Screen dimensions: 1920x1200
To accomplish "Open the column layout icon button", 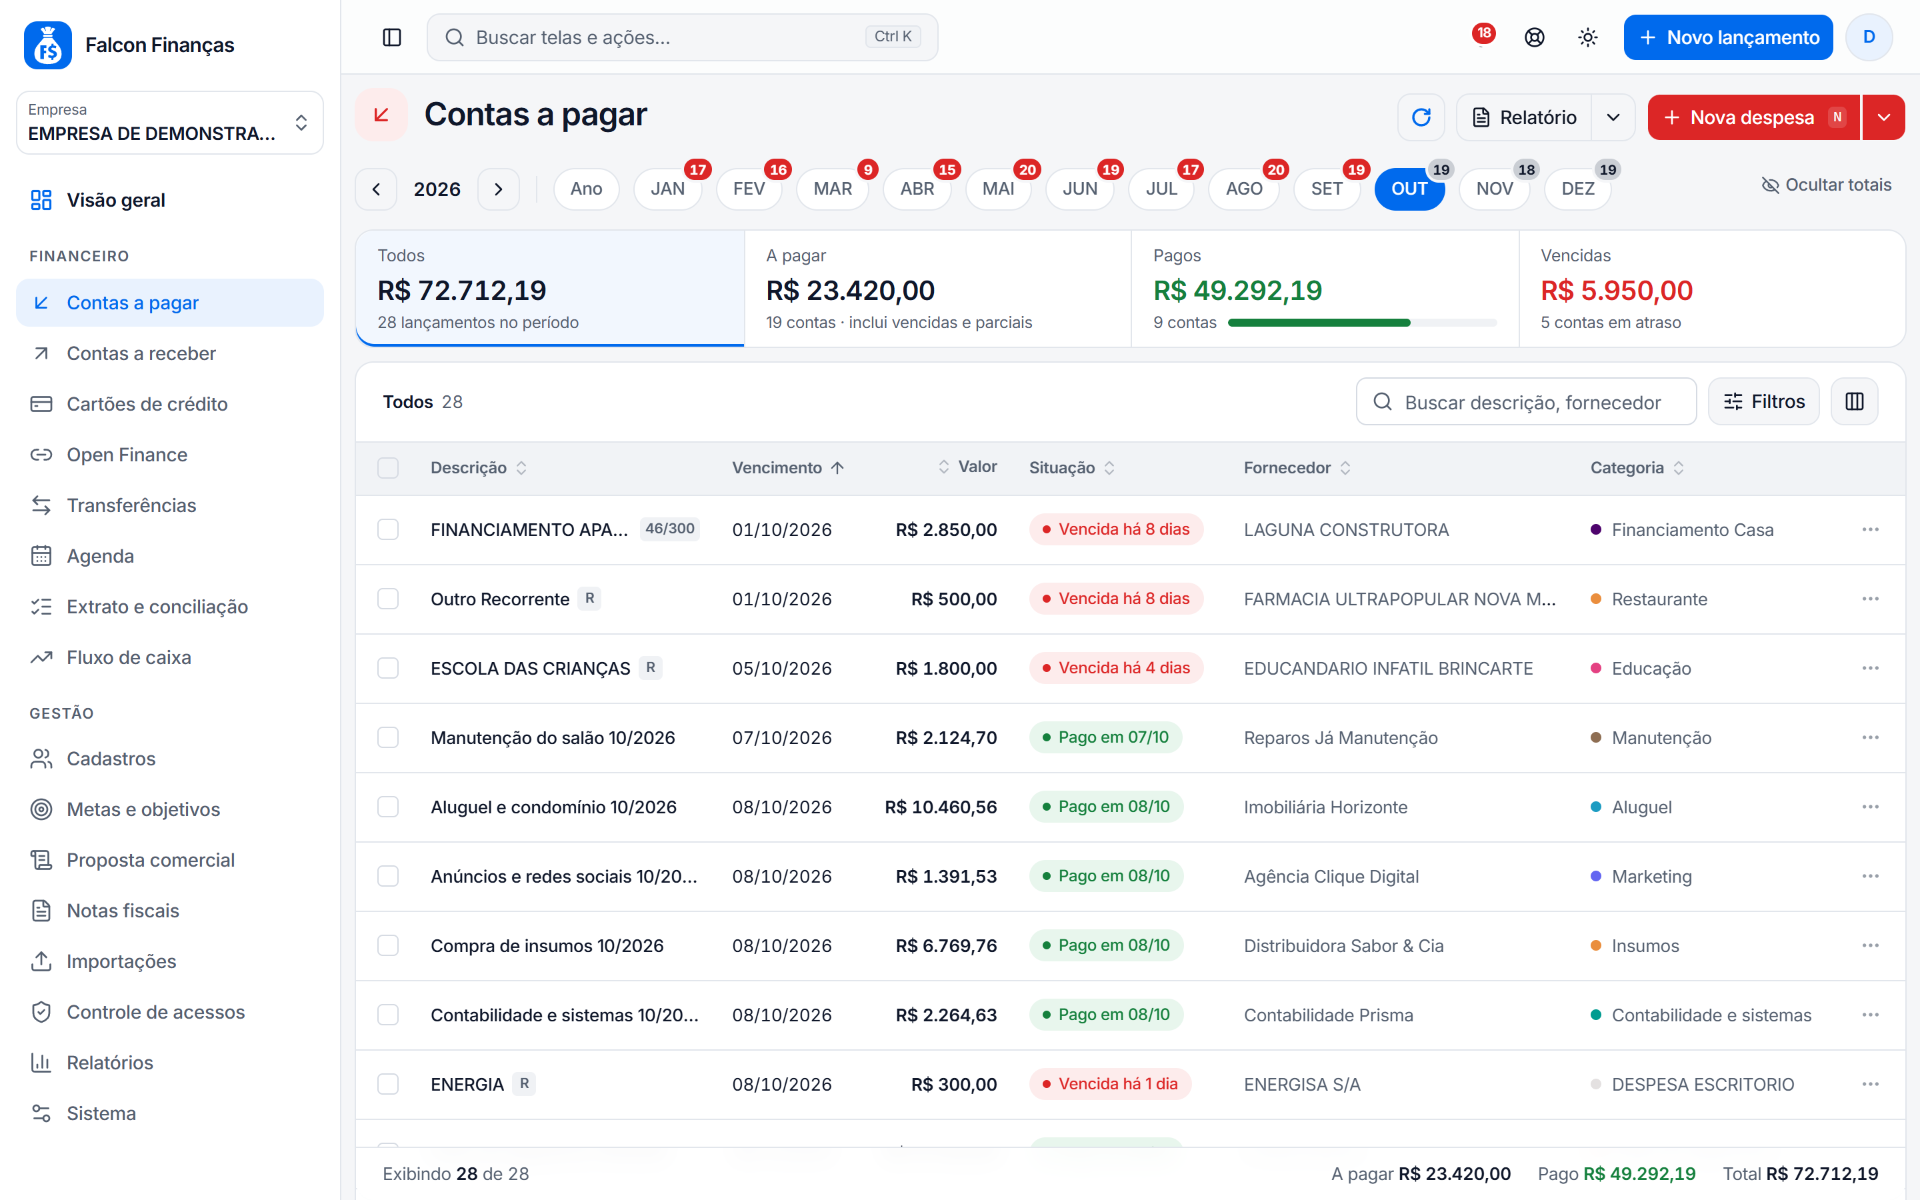I will pos(1854,401).
